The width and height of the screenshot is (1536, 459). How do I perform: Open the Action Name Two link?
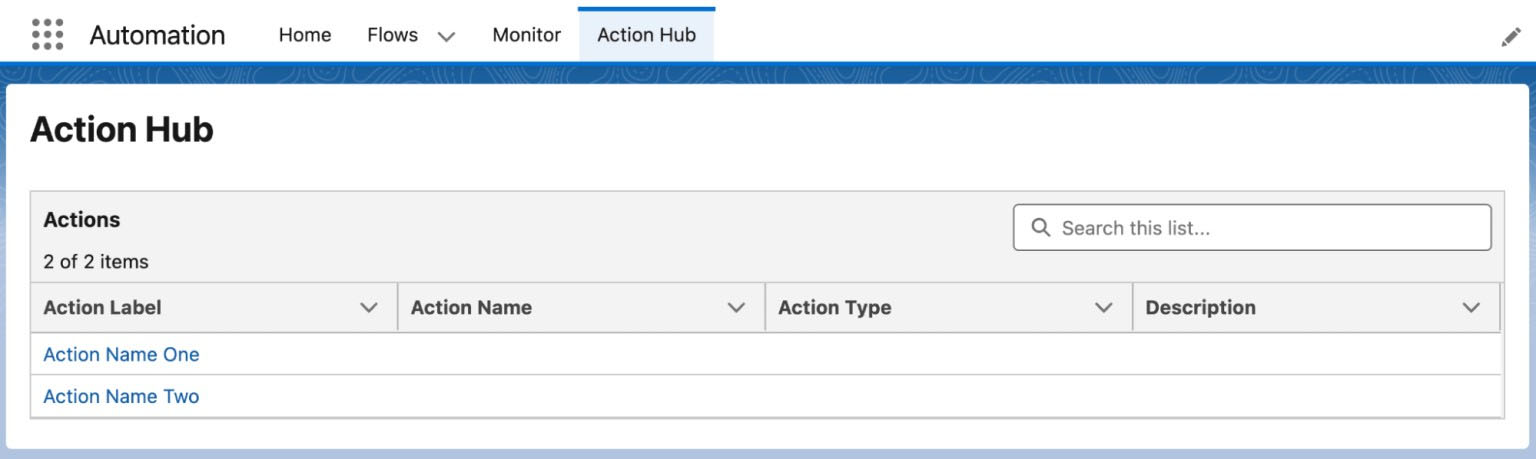121,396
